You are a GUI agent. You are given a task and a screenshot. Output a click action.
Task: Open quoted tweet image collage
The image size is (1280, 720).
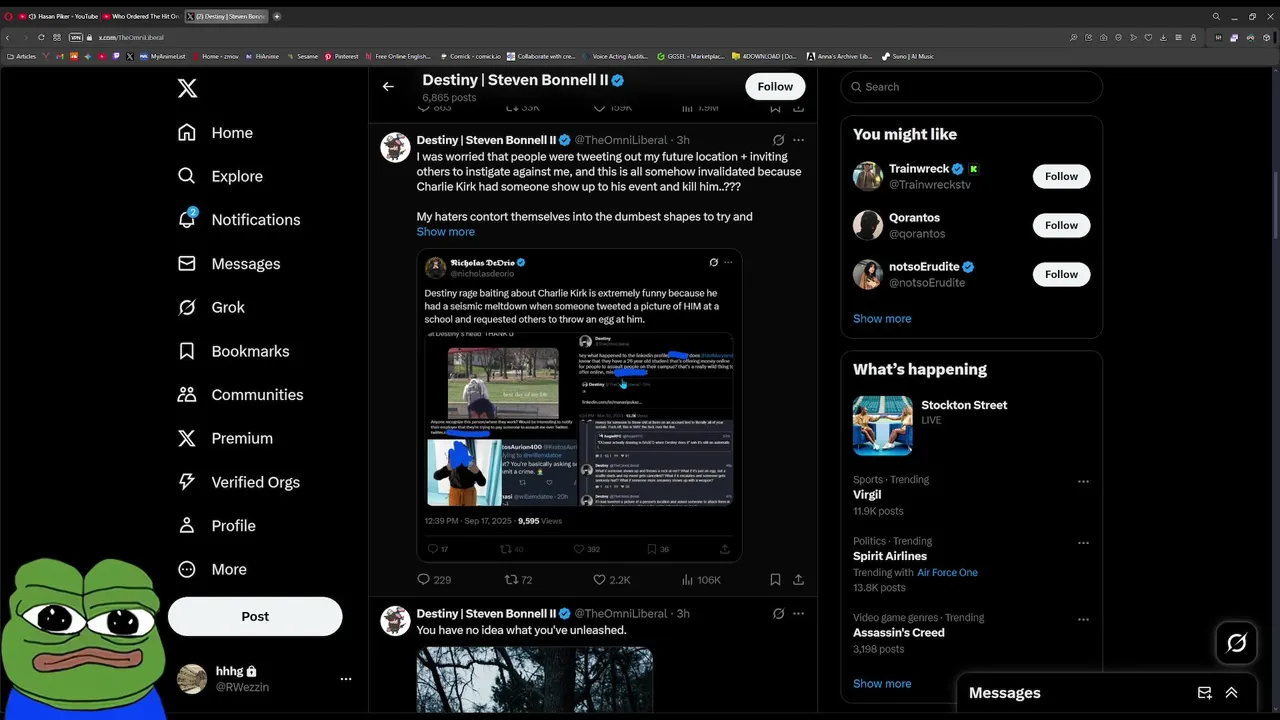click(x=580, y=420)
